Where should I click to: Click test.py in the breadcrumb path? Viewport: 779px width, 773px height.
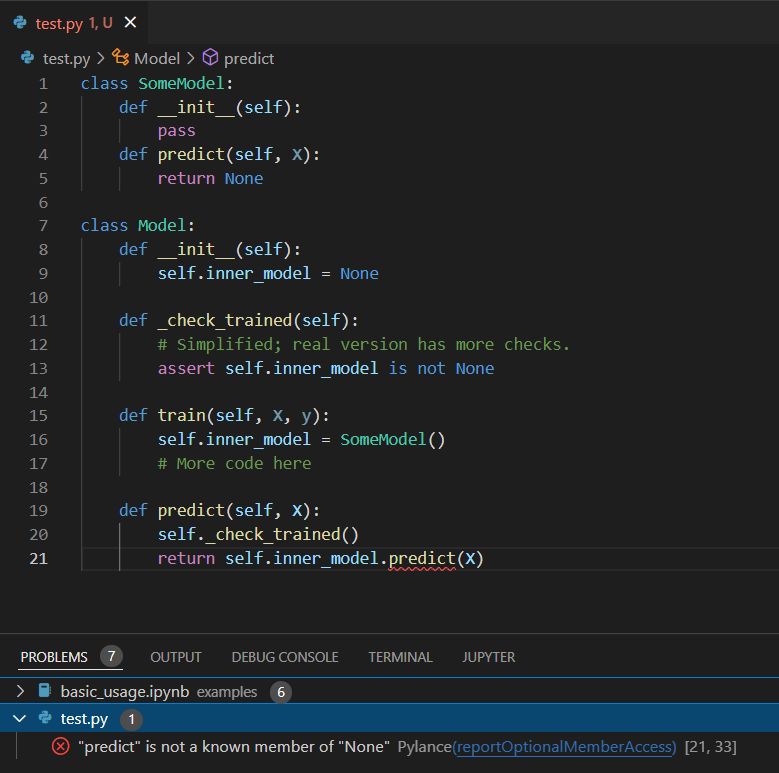point(67,59)
